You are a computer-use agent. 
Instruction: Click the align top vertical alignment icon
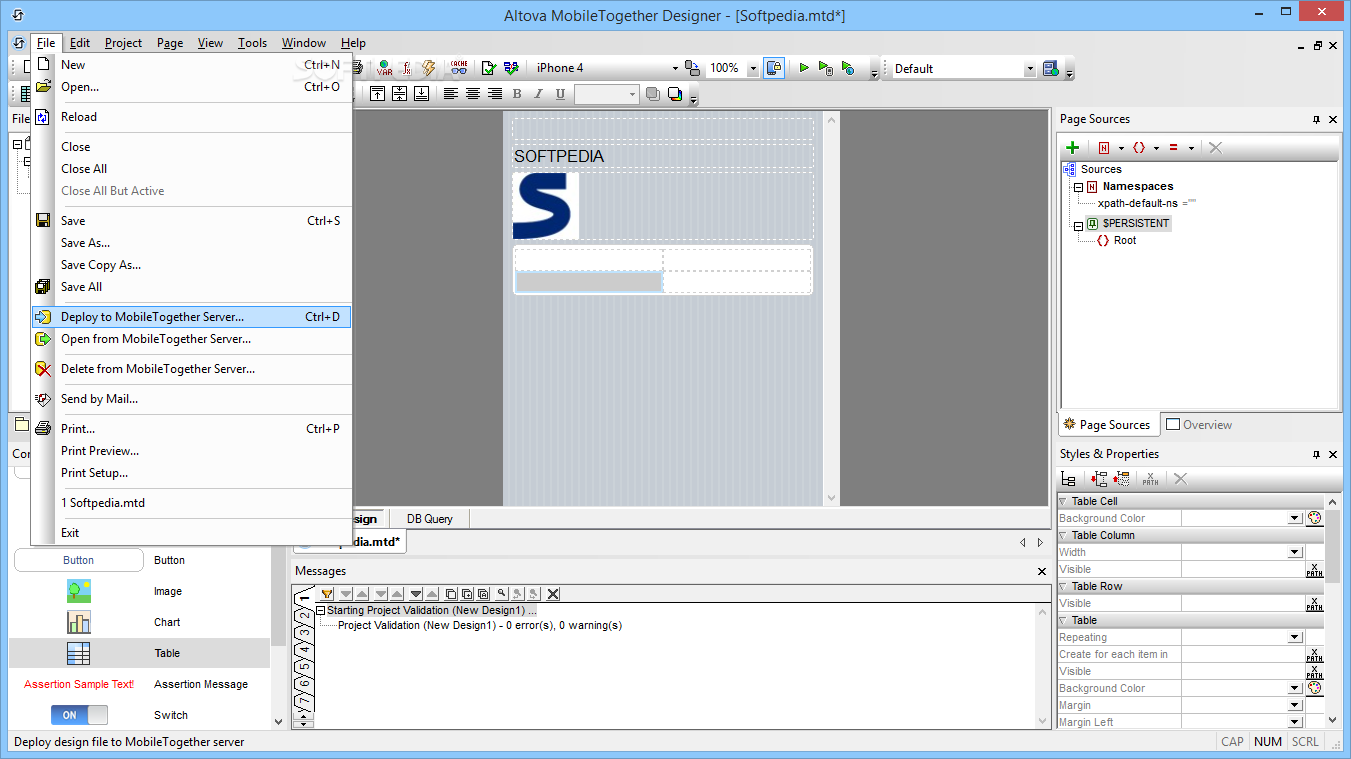click(x=377, y=94)
